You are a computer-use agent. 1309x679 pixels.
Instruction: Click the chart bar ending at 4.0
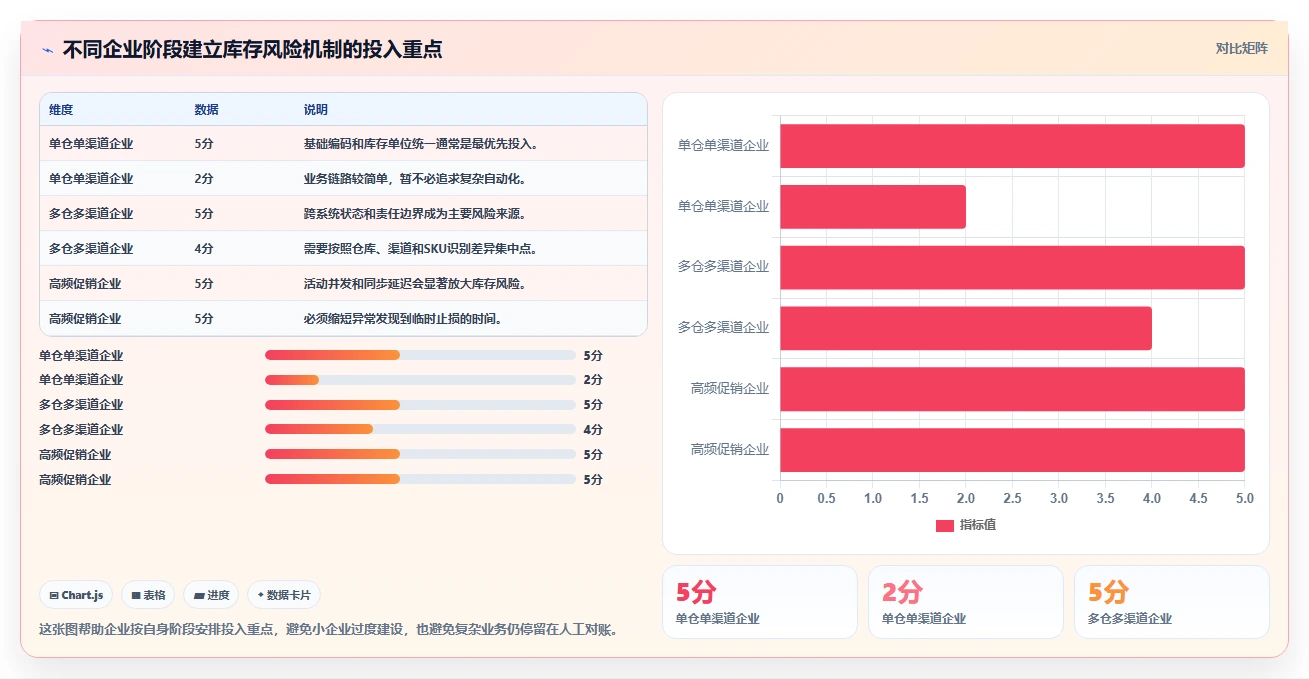pyautogui.click(x=966, y=328)
